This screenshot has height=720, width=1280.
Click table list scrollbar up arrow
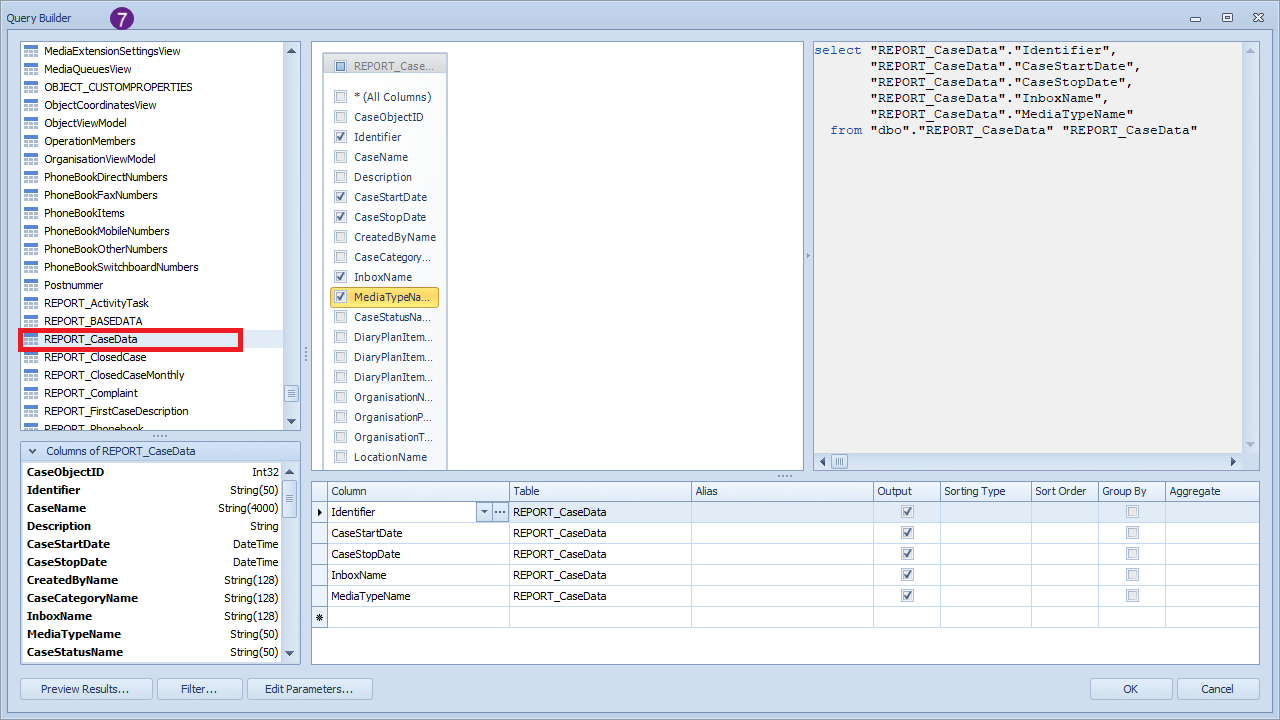(291, 50)
